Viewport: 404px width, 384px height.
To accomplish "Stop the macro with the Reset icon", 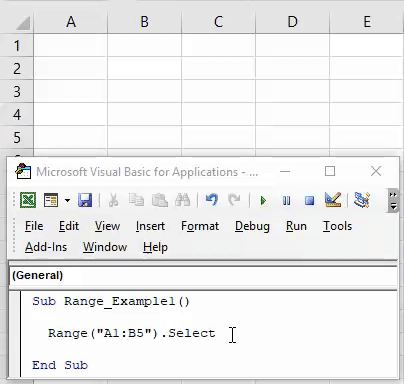I will click(309, 200).
